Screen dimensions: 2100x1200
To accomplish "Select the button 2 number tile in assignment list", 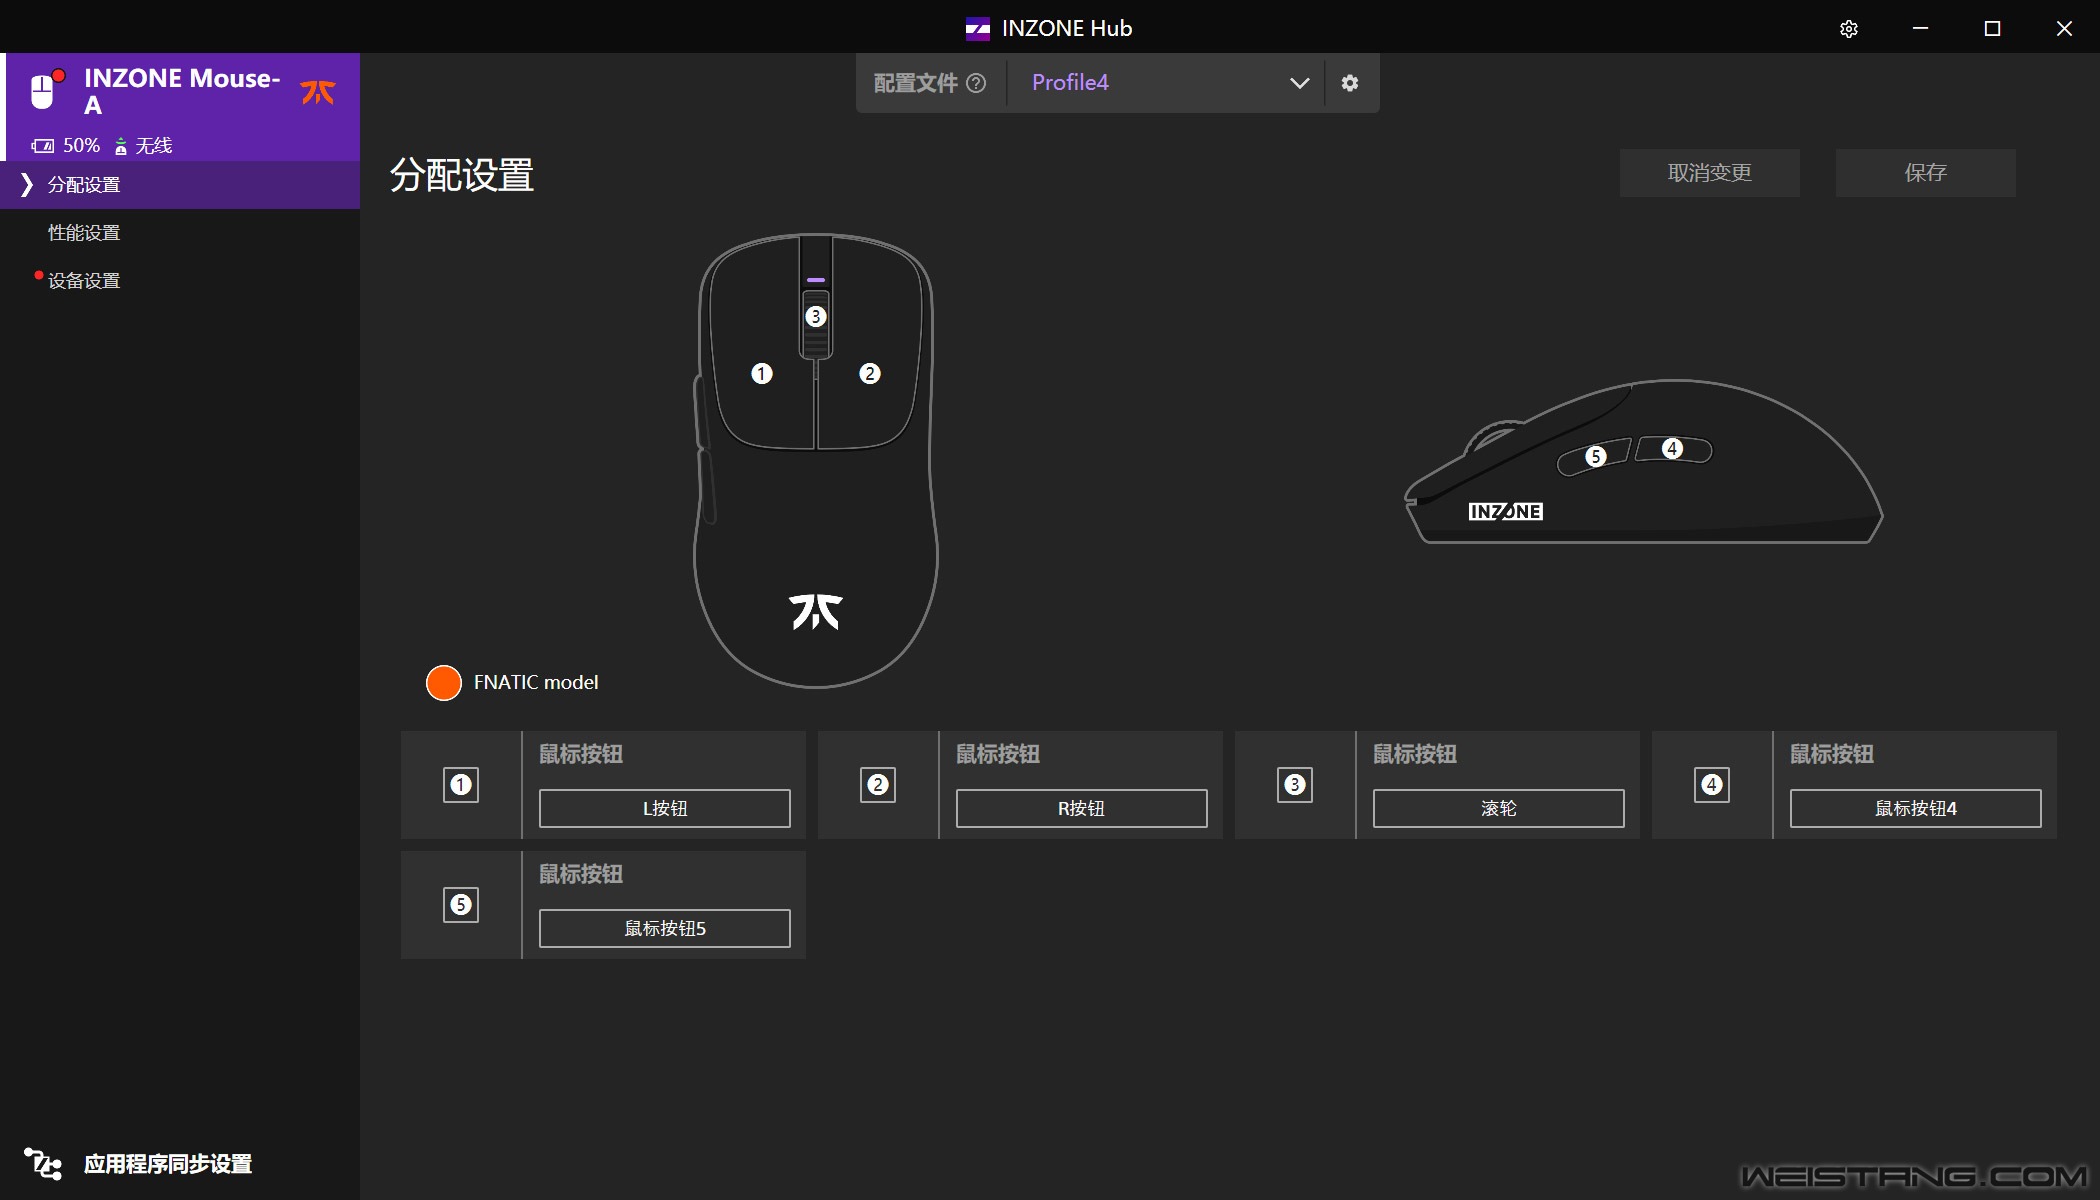I will coord(878,785).
